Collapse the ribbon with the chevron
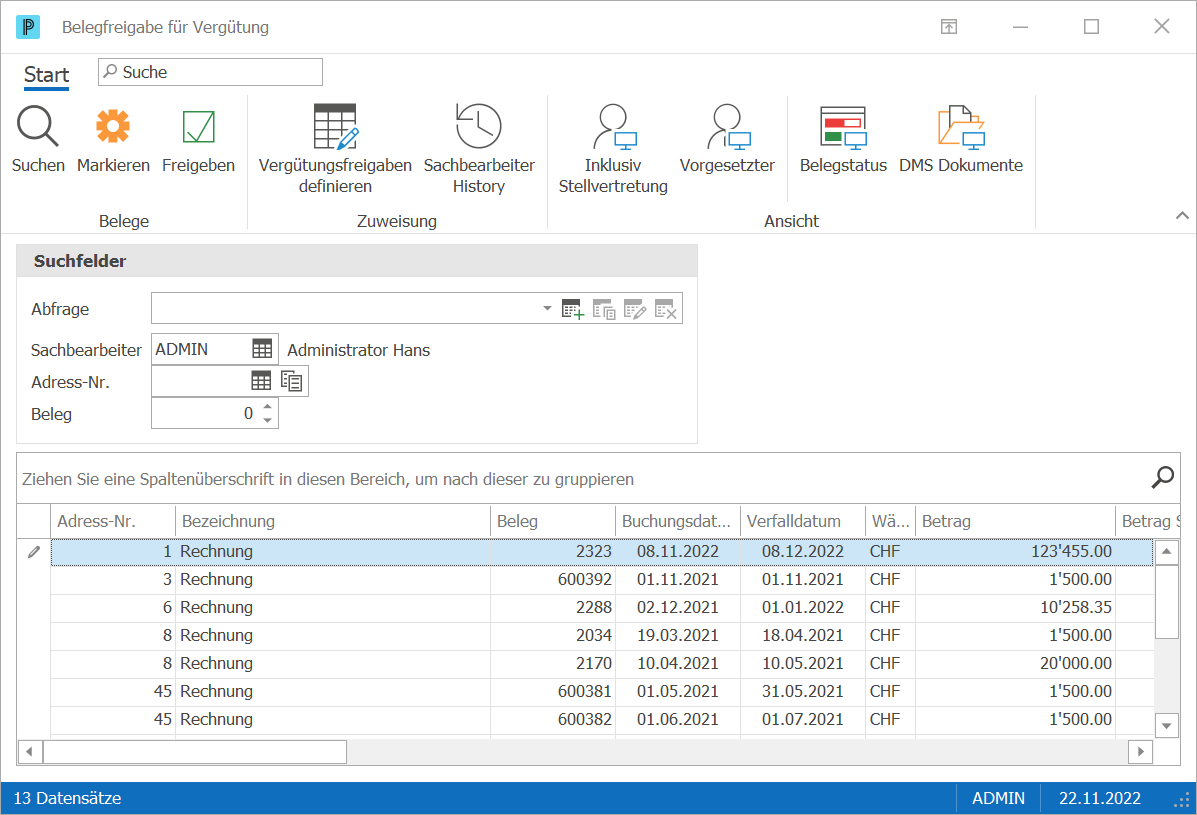 tap(1182, 215)
